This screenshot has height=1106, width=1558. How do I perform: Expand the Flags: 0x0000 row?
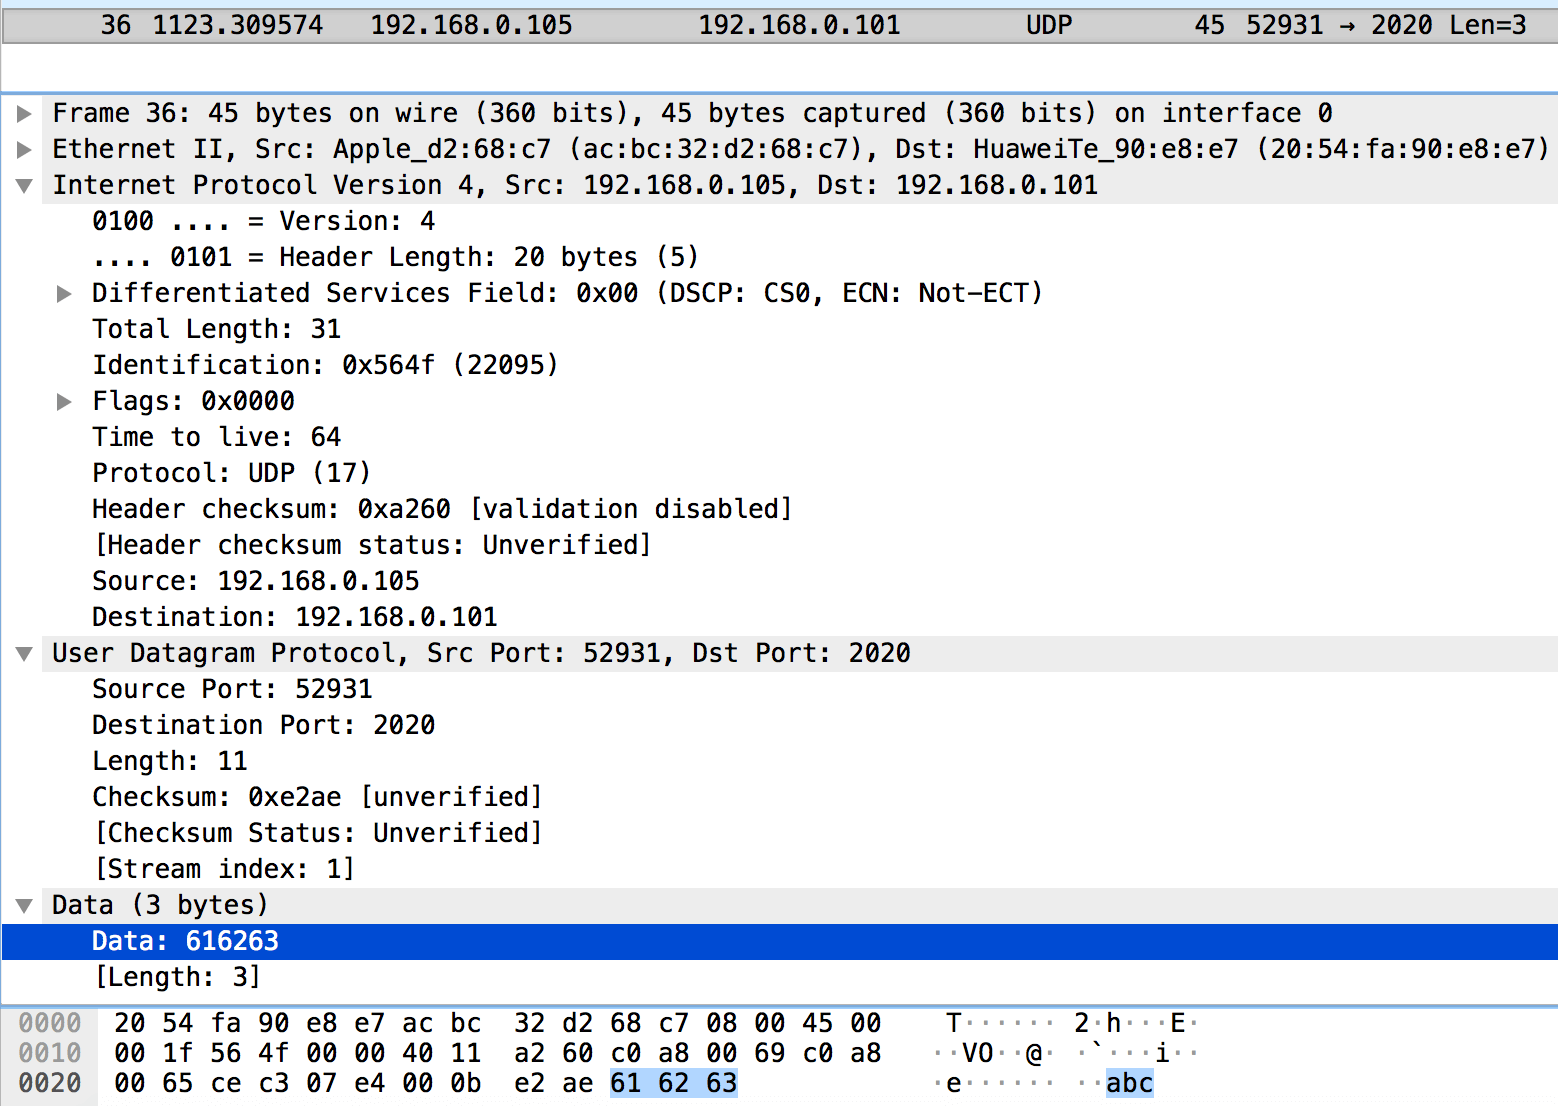[64, 402]
